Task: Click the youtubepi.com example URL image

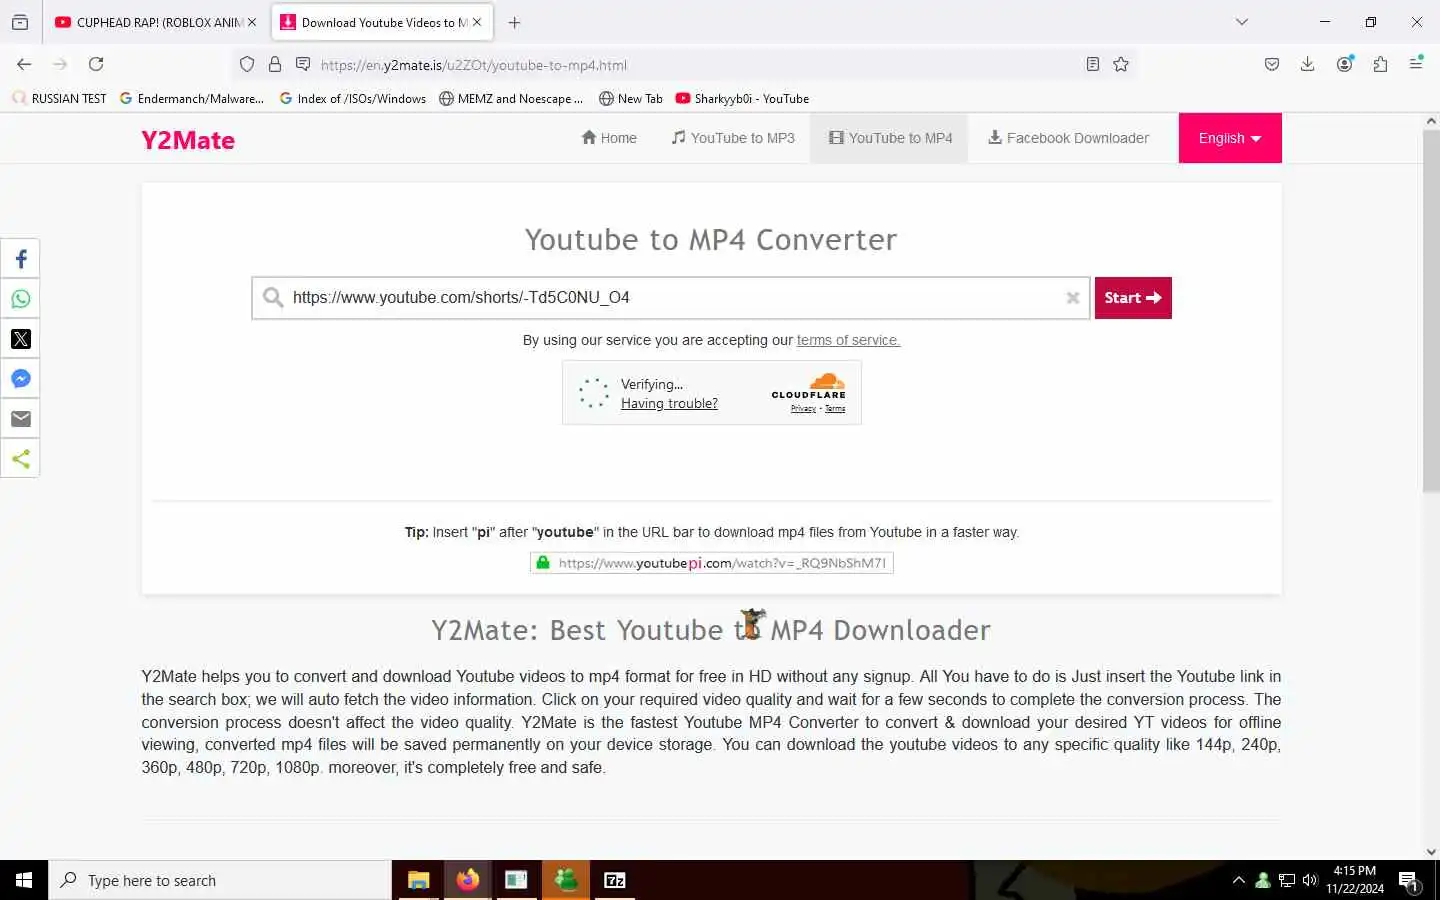Action: pos(711,563)
